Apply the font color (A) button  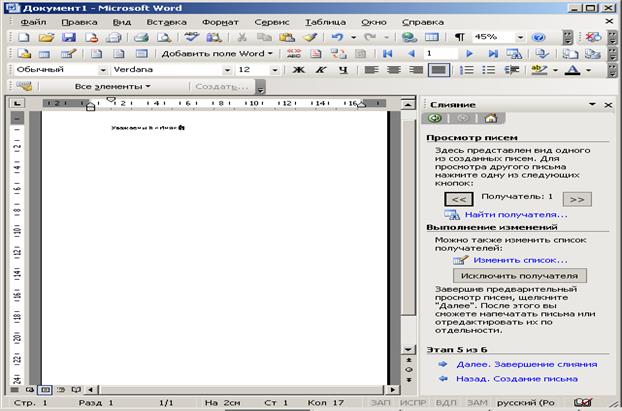(572, 70)
